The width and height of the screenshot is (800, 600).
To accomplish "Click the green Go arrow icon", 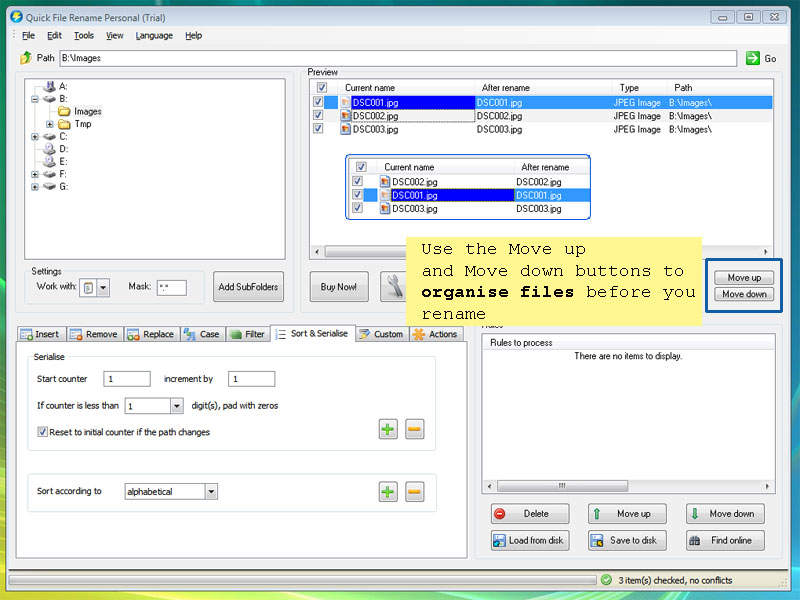I will pos(752,58).
